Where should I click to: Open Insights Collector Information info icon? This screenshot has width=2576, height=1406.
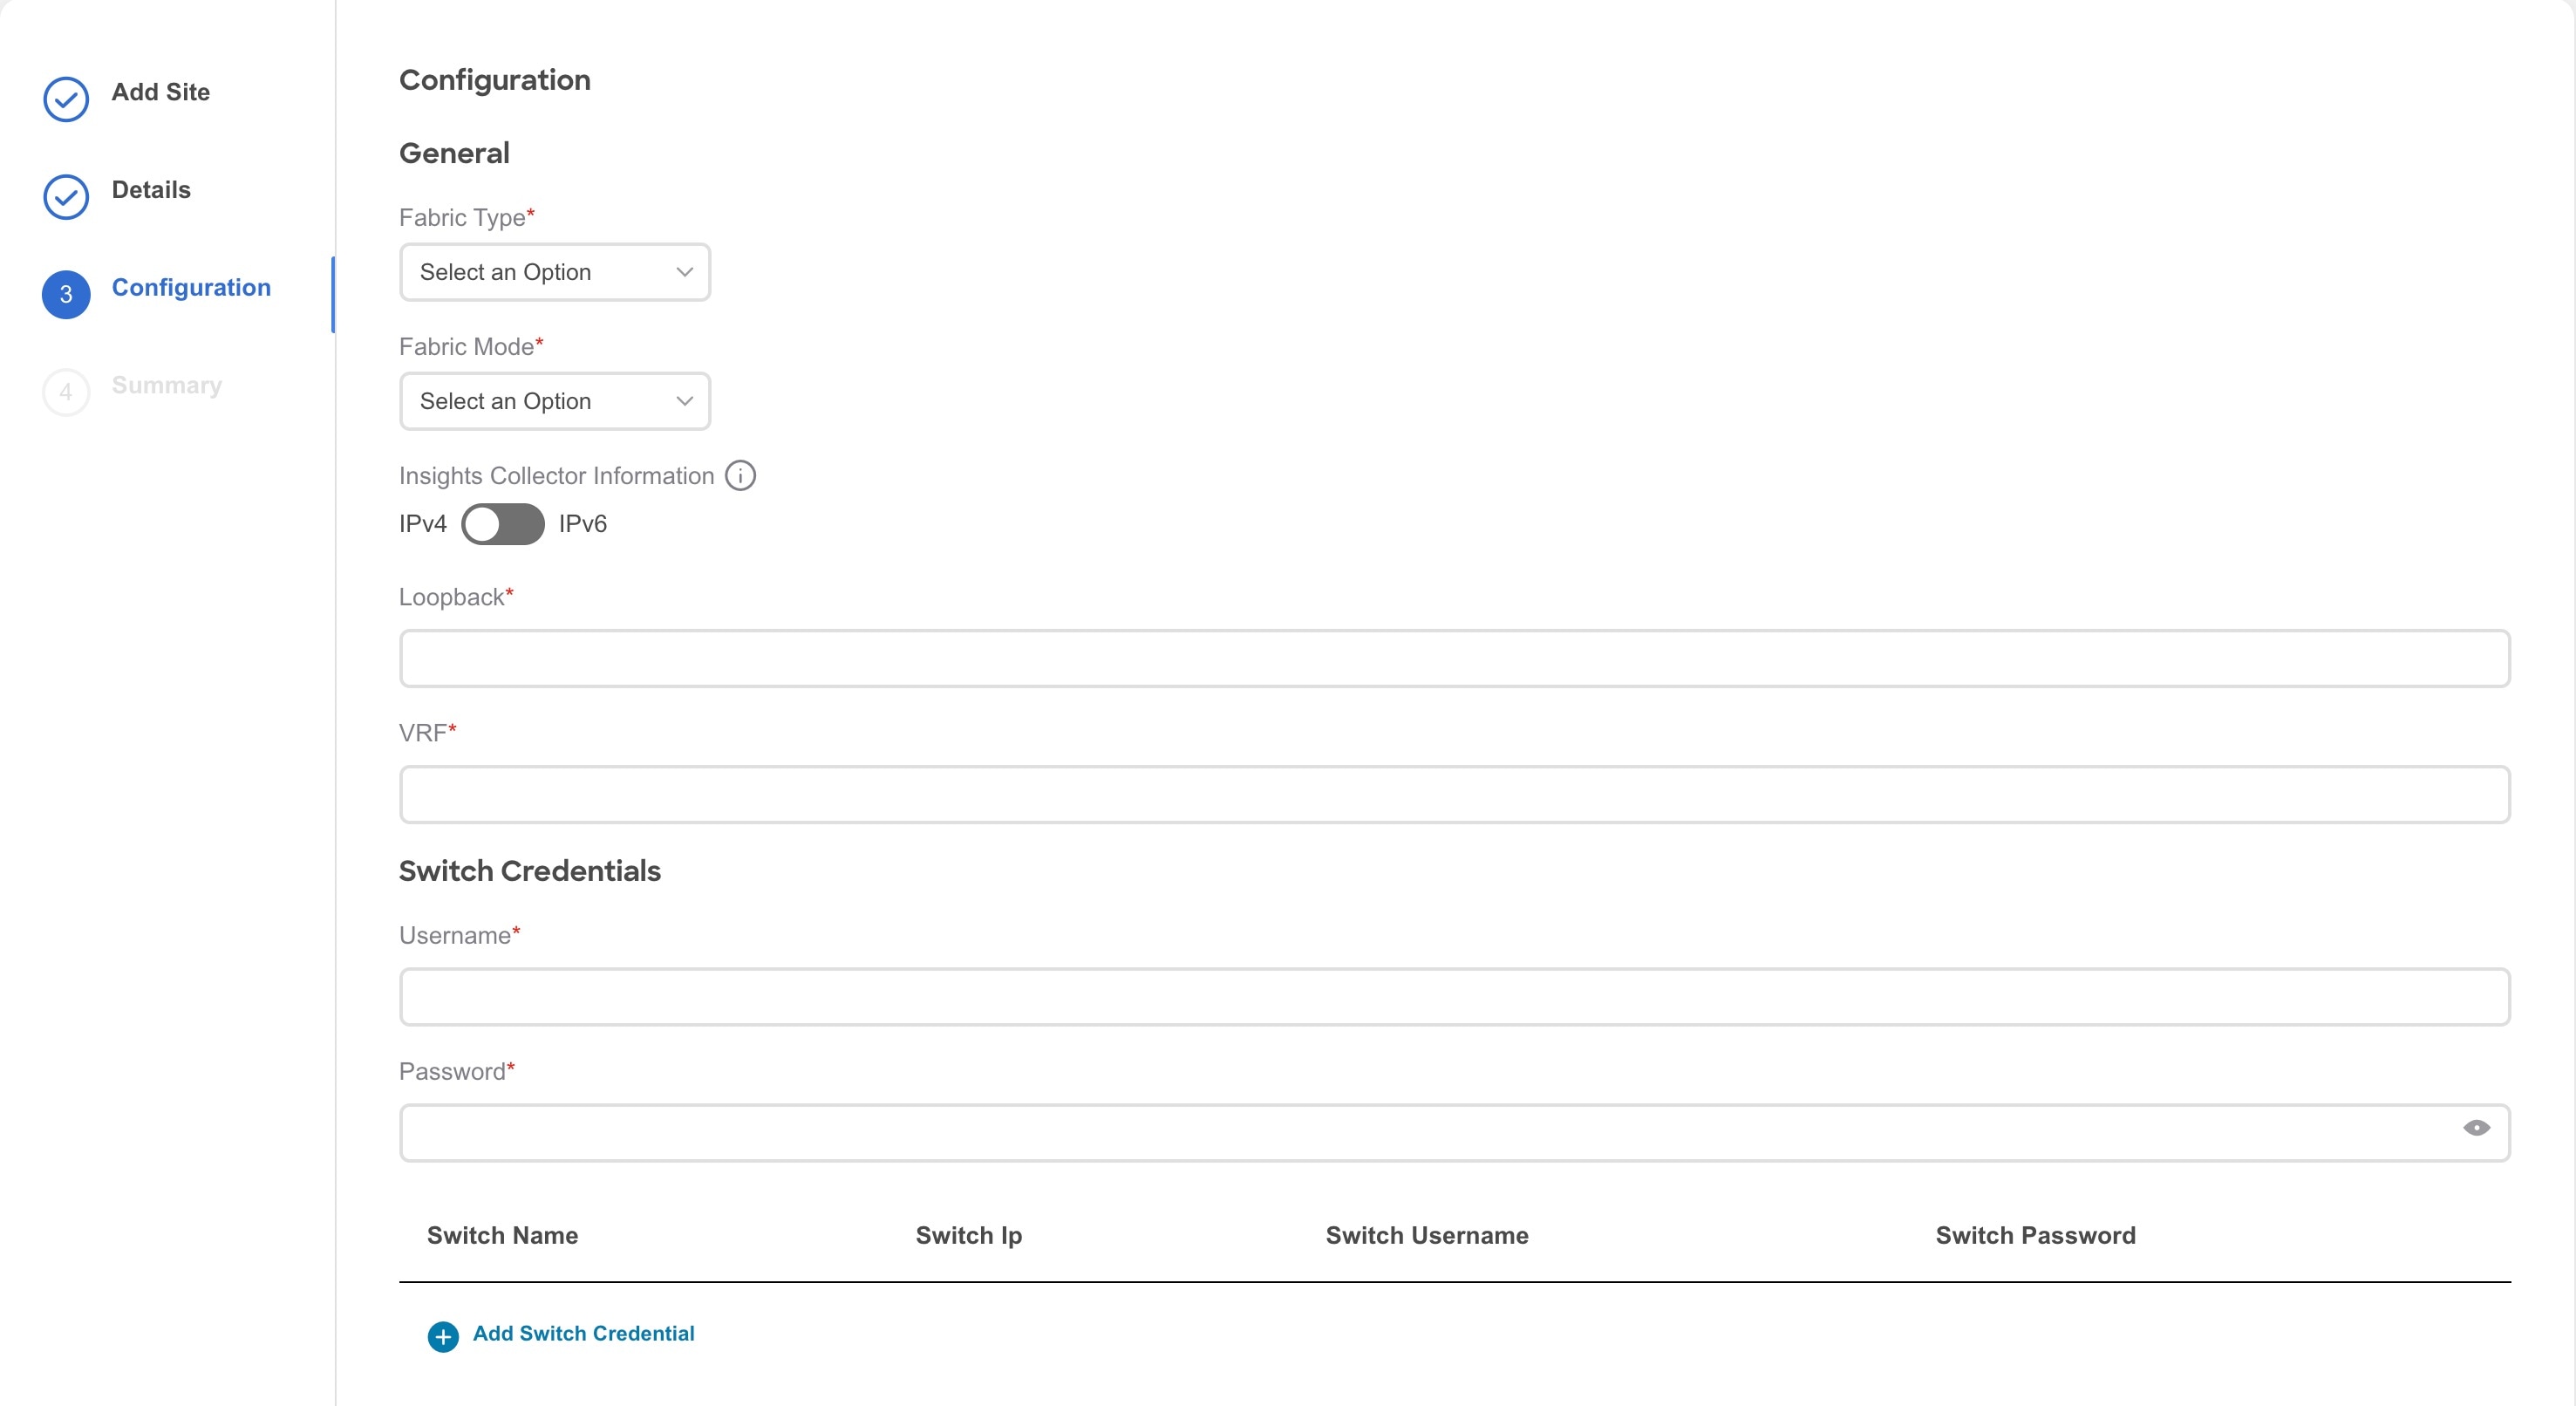[740, 475]
